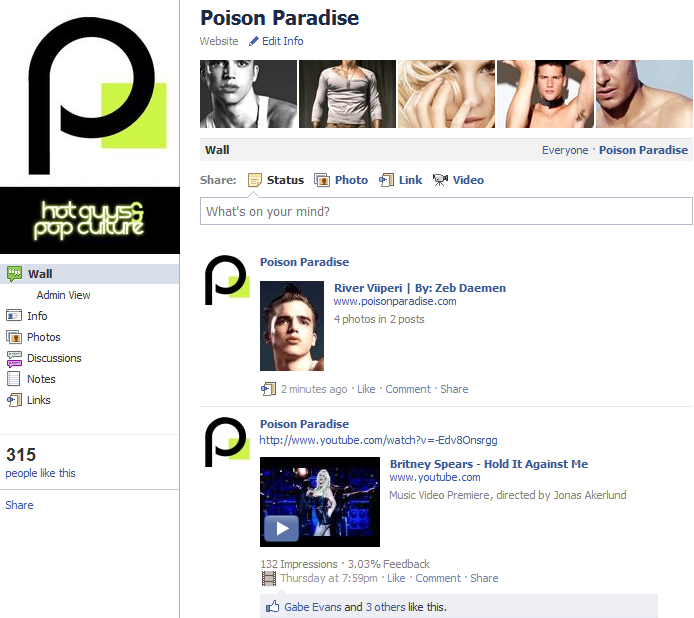Open Info in the sidebar
Screen dimensions: 694x618
tap(37, 316)
